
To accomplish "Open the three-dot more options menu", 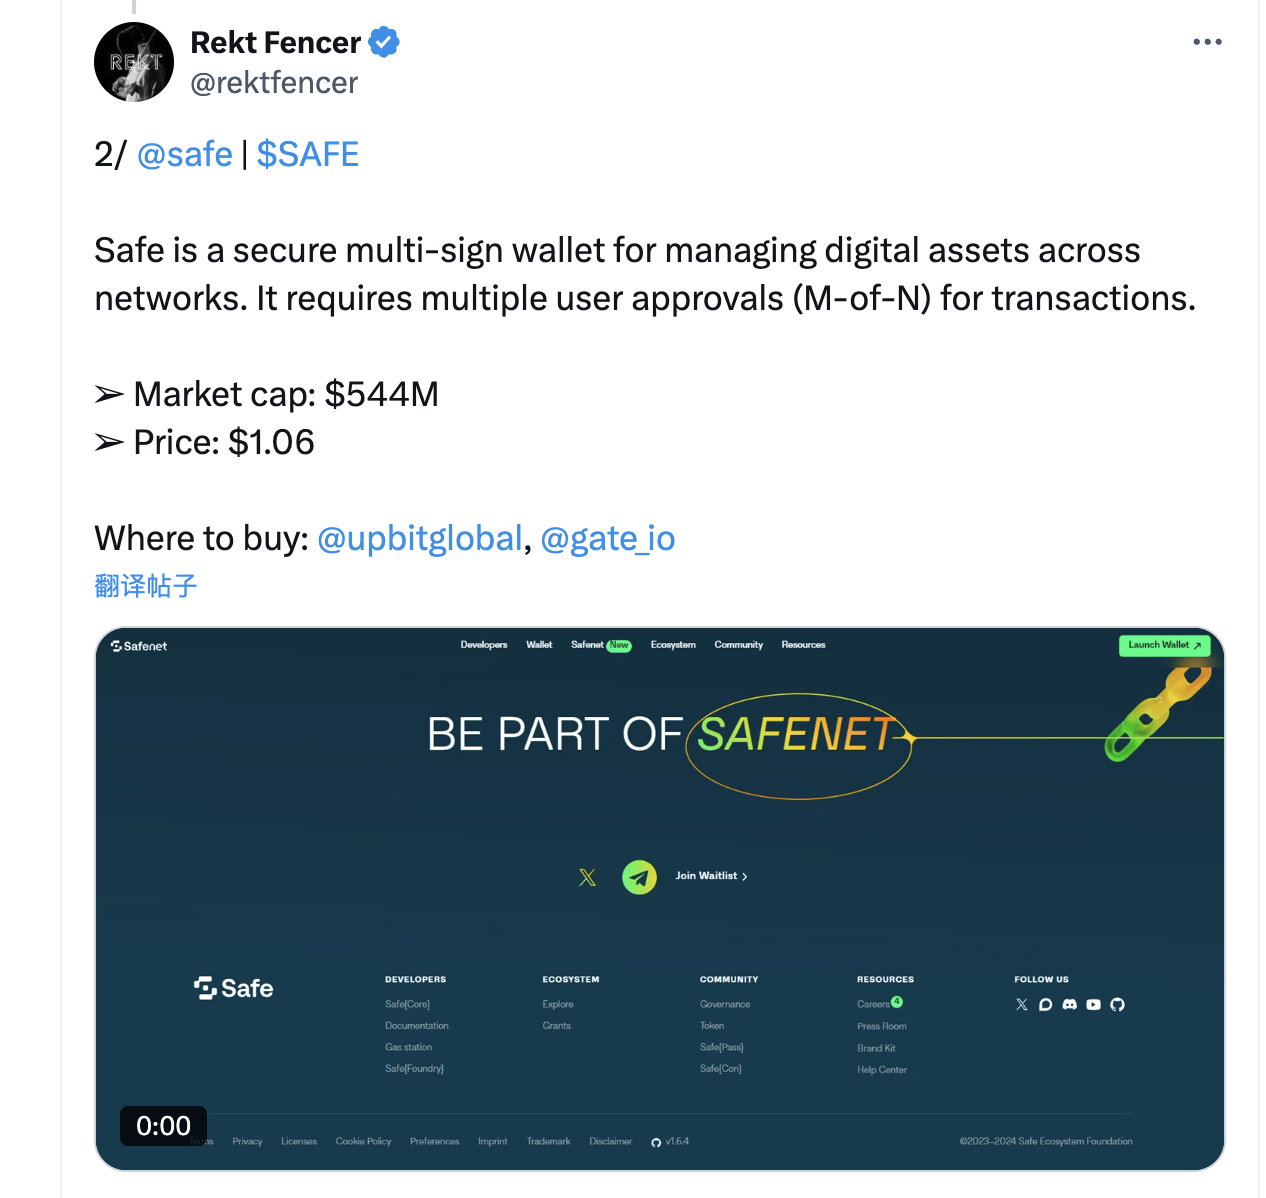I will 1207,42.
